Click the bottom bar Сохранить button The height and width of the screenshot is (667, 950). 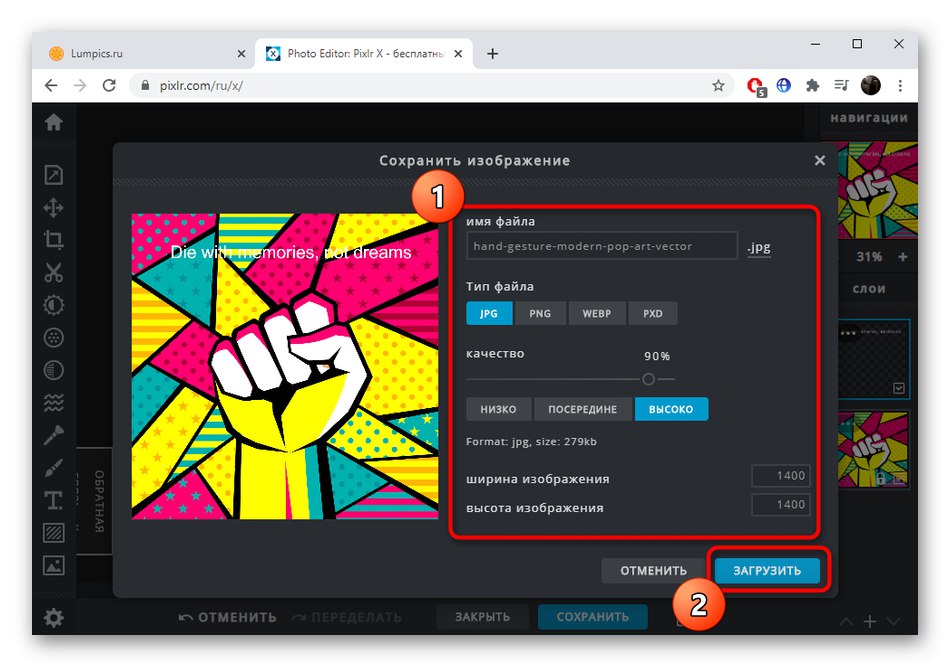[593, 617]
